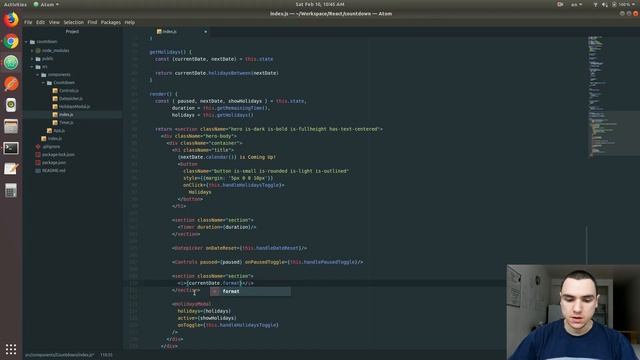This screenshot has width=640, height=360.
Task: Open index.js directly under src
Action: tap(55, 139)
